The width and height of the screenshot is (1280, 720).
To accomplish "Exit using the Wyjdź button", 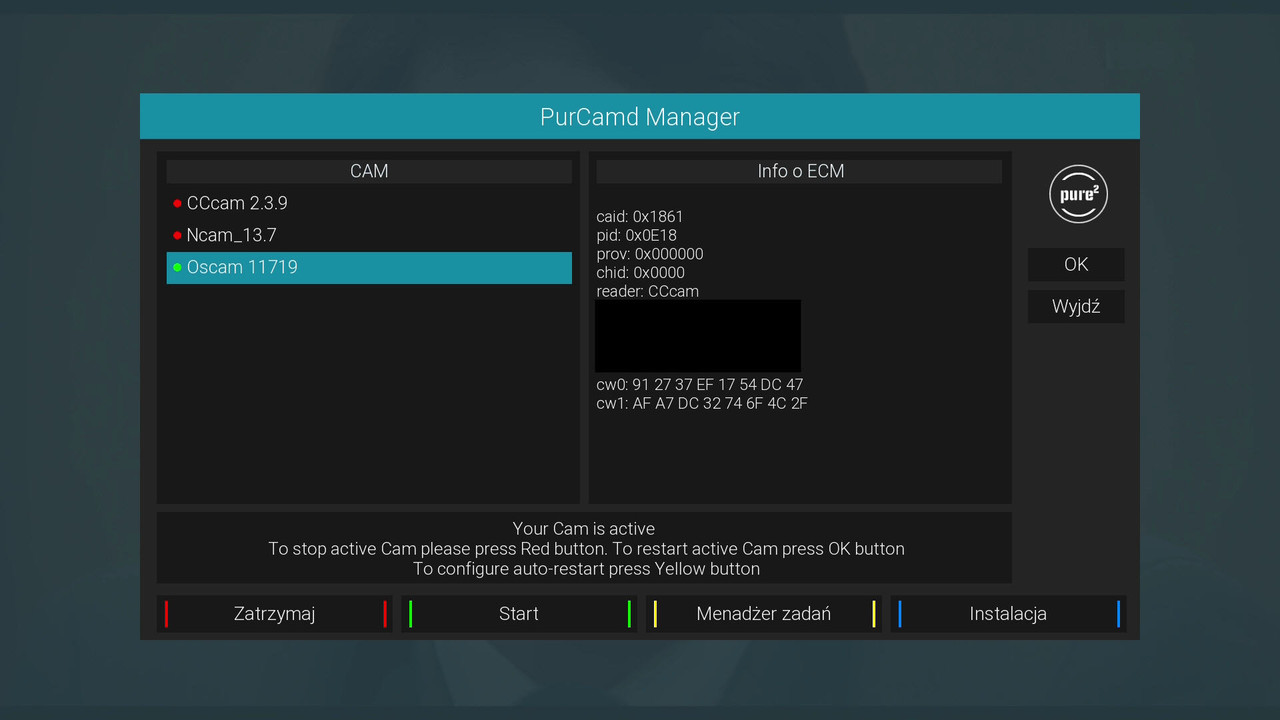I will coord(1076,306).
